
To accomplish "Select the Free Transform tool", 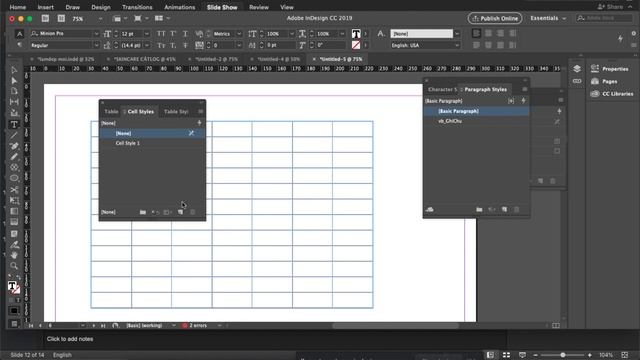I will click(x=14, y=200).
